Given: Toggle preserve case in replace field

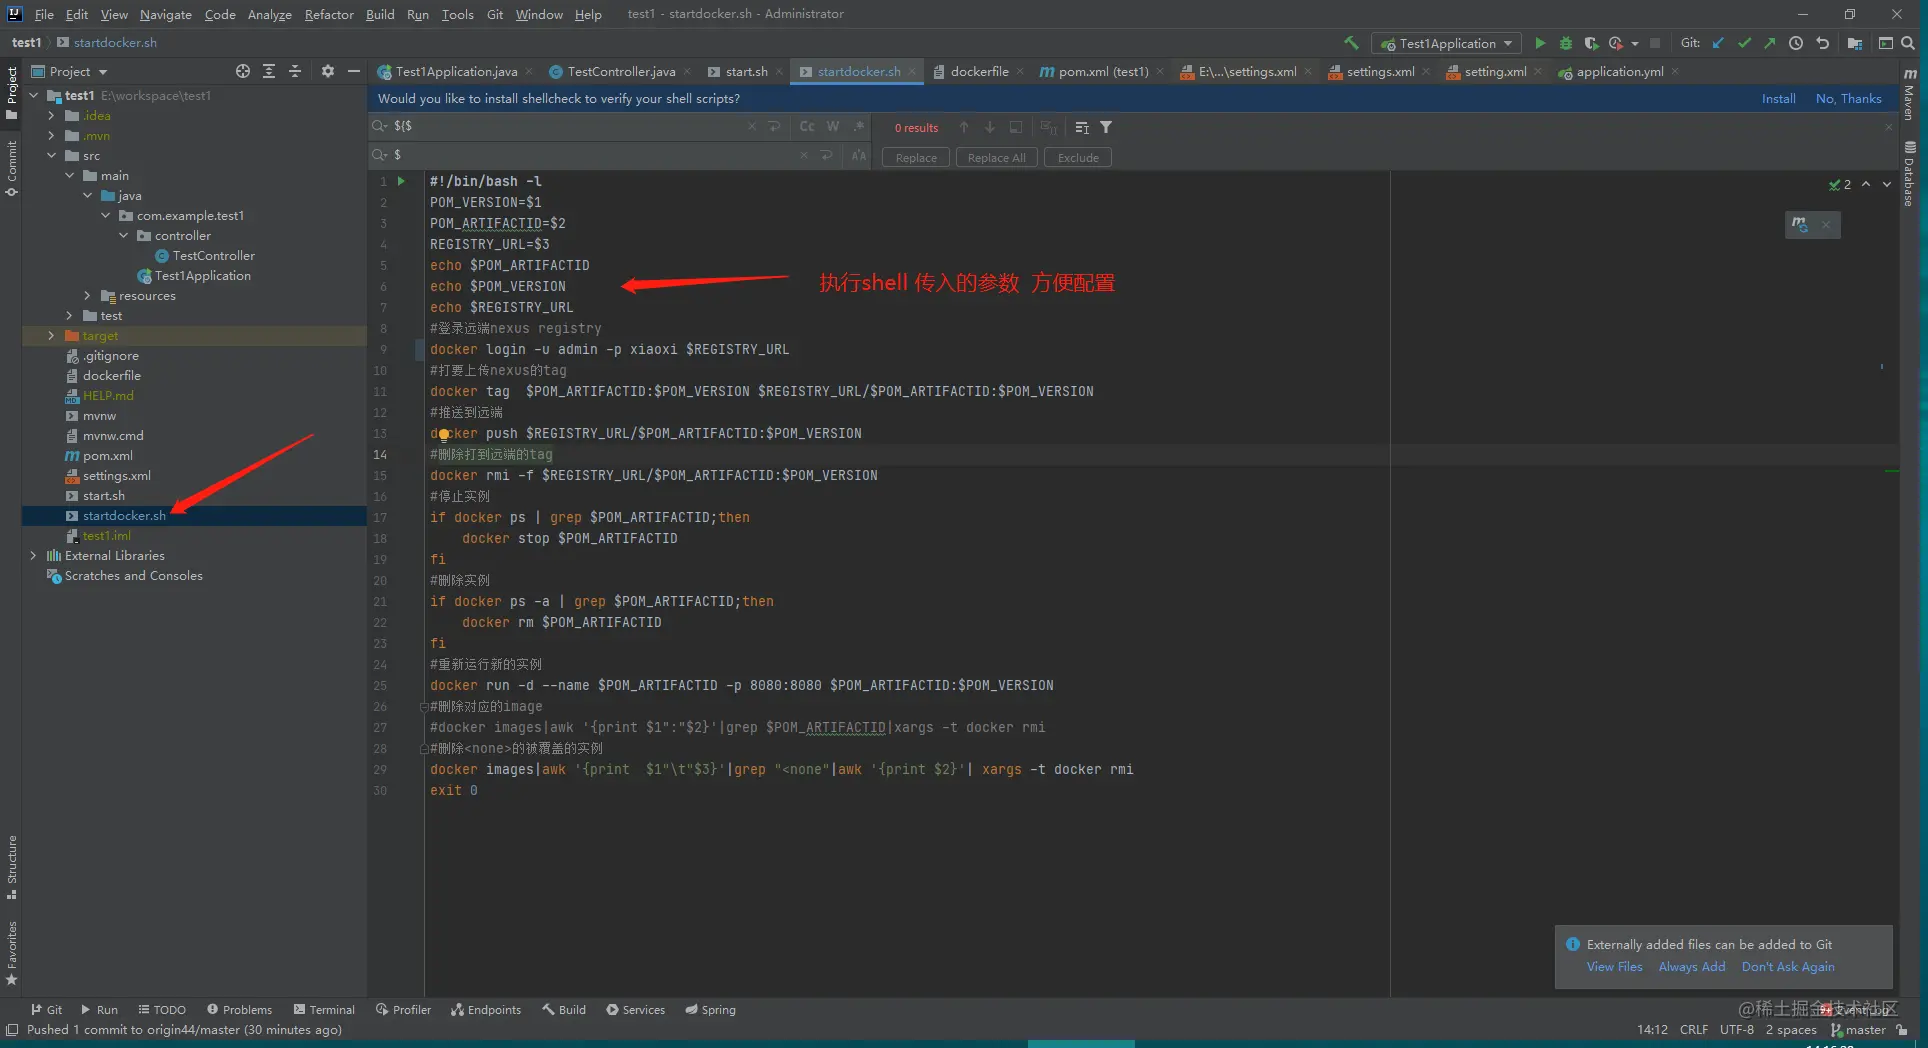Looking at the screenshot, I should tap(859, 155).
